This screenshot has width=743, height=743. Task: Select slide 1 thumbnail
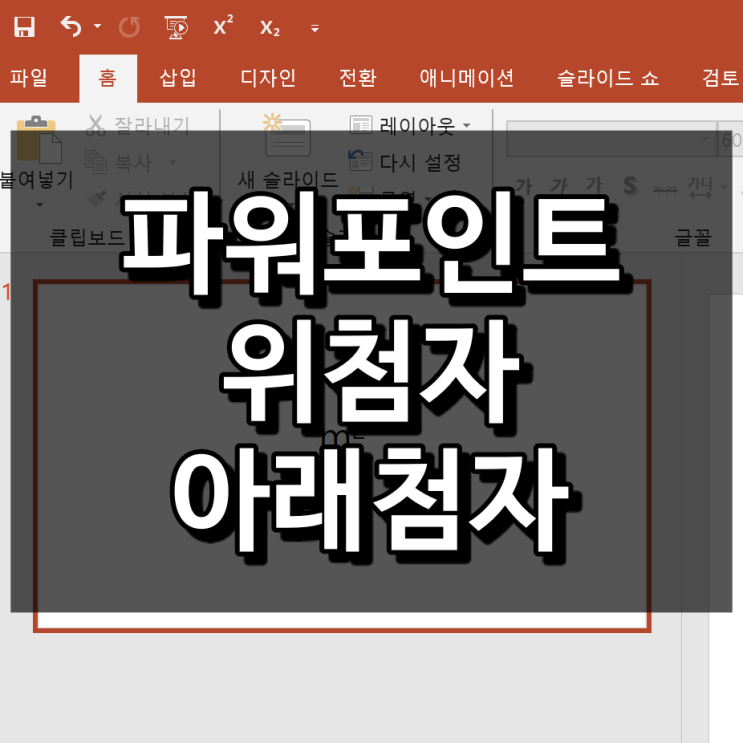[342, 456]
